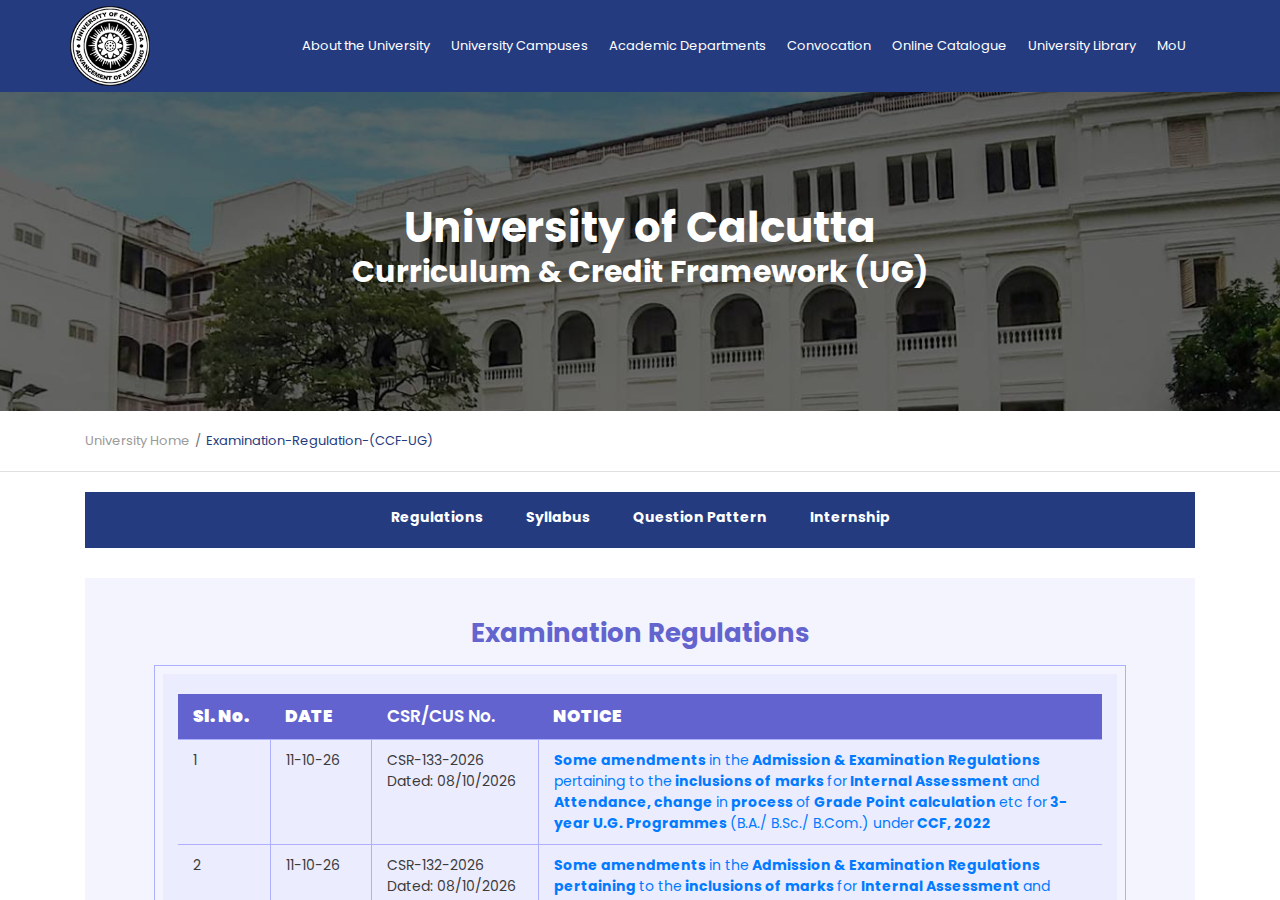Open Academic Departments menu

(687, 46)
